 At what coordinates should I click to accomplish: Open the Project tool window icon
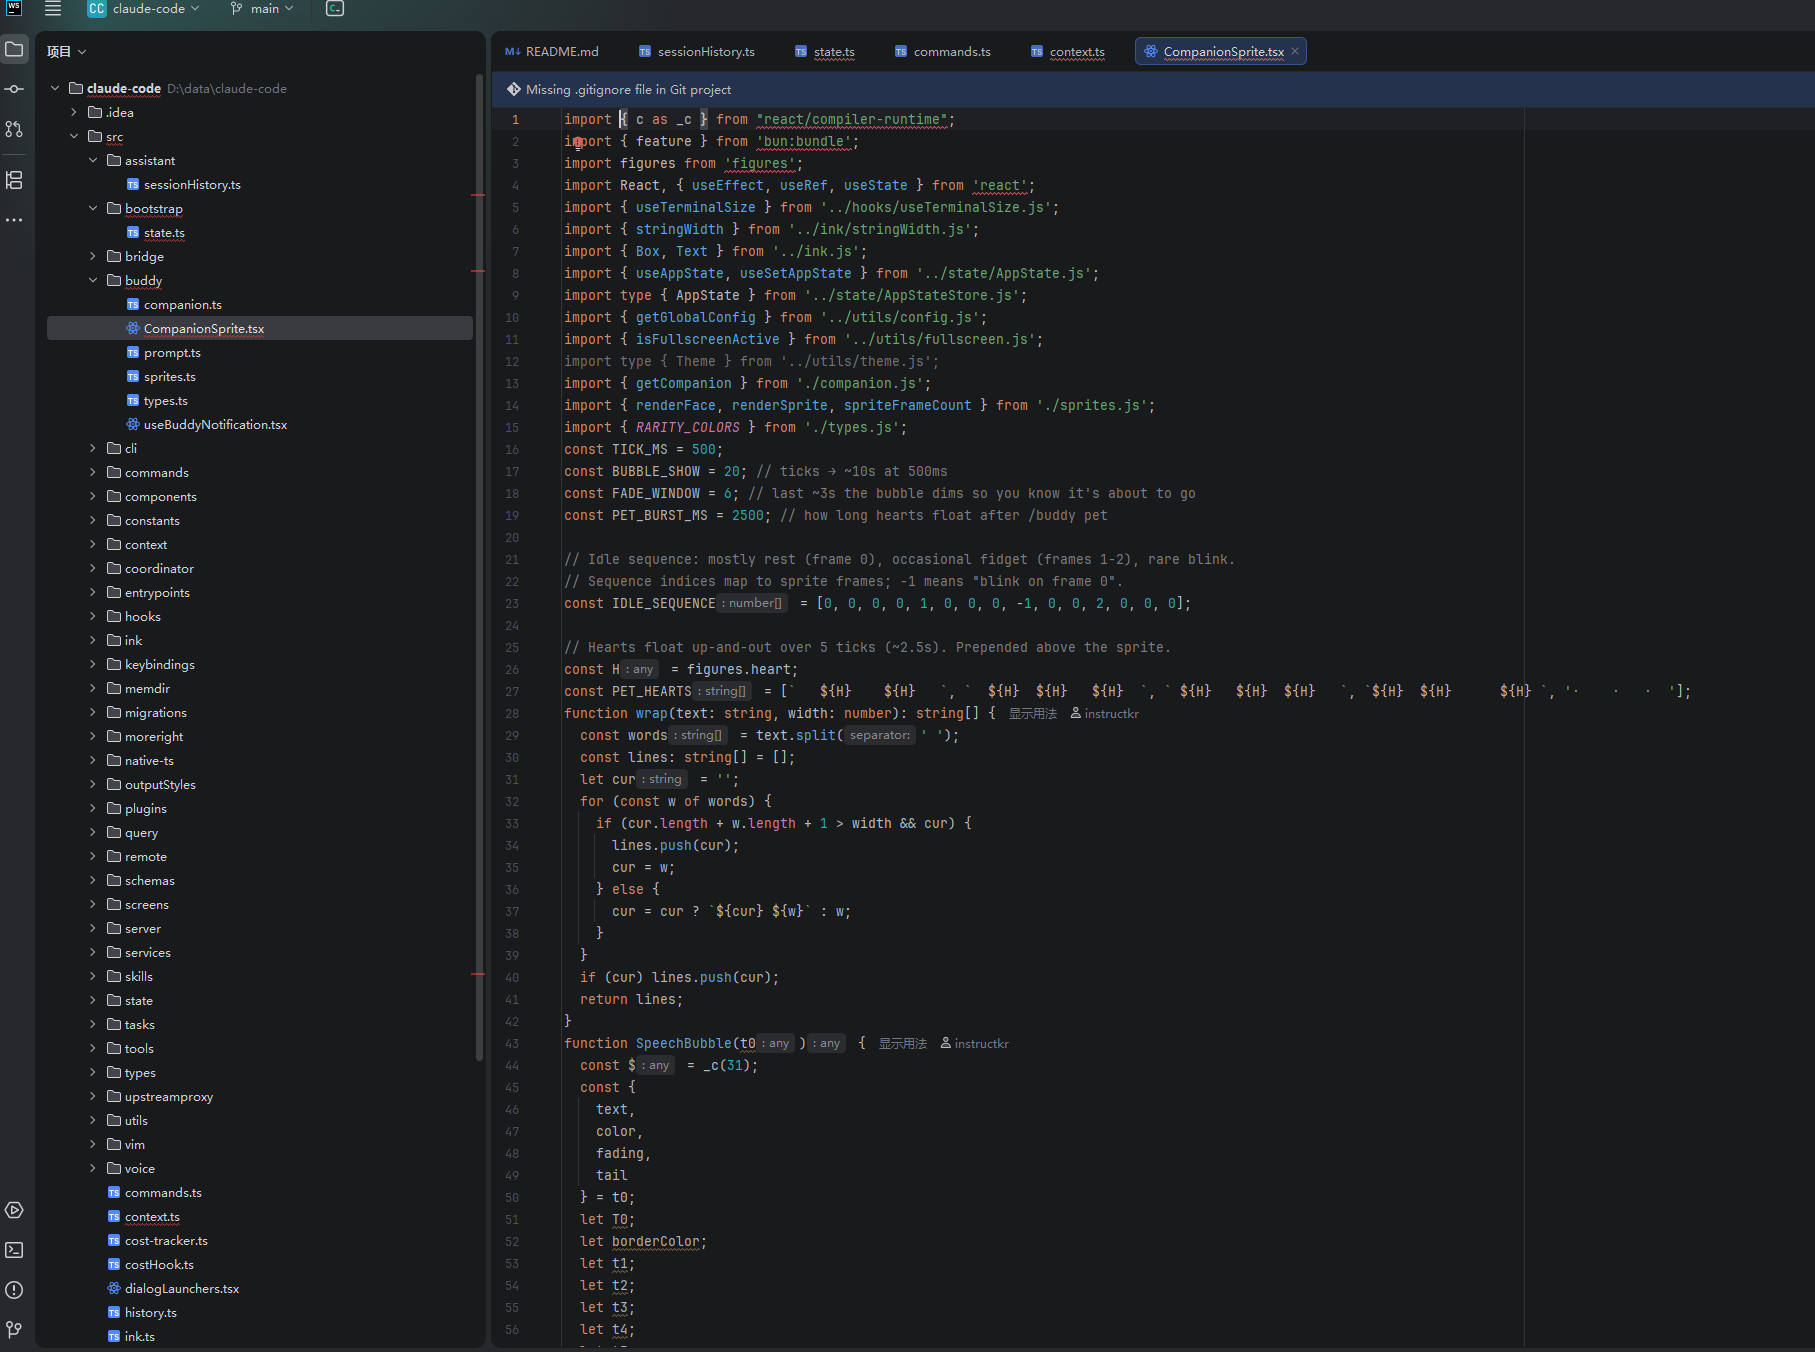pyautogui.click(x=14, y=49)
